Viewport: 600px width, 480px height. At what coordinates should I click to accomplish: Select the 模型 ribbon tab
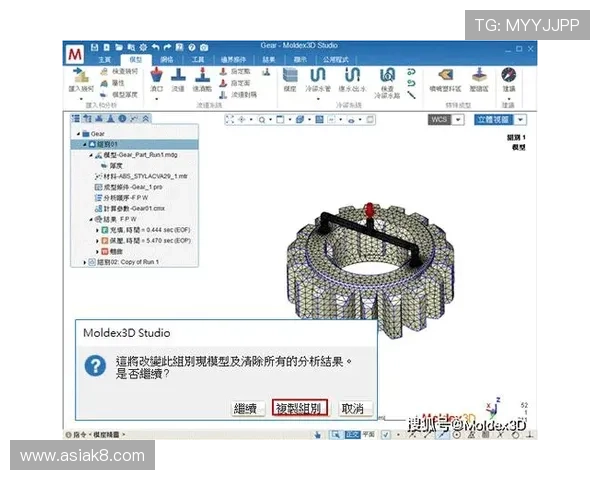[135, 60]
